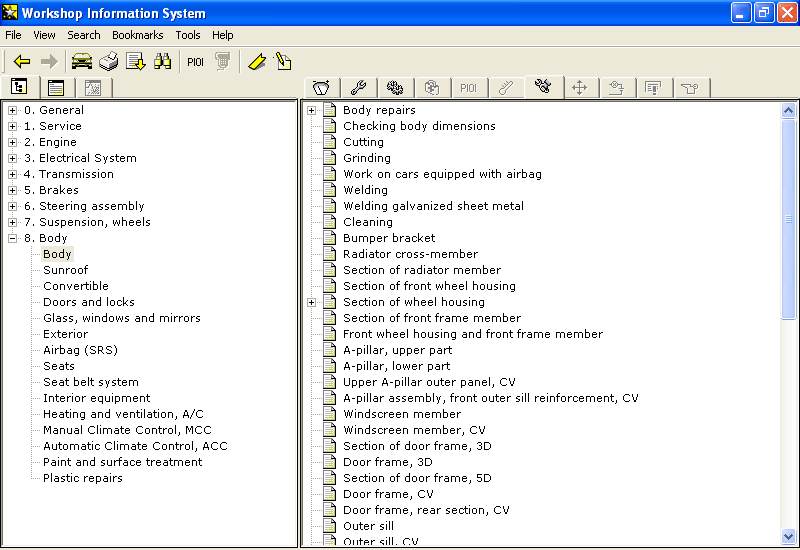Image resolution: width=800 pixels, height=550 pixels.
Task: Open the Help menu
Action: [222, 35]
